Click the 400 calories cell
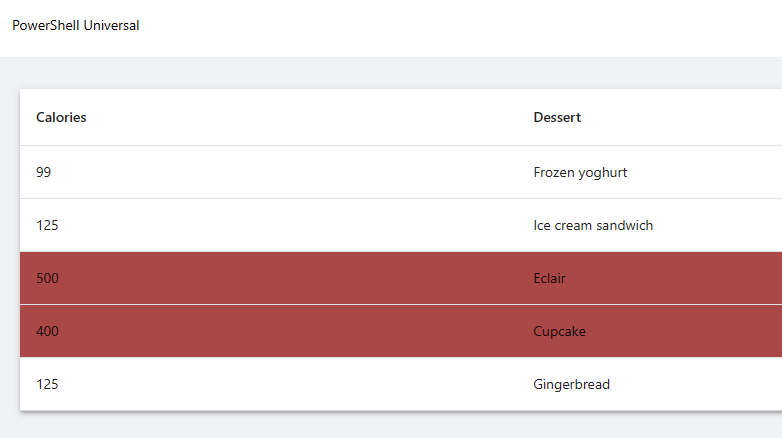 point(47,331)
